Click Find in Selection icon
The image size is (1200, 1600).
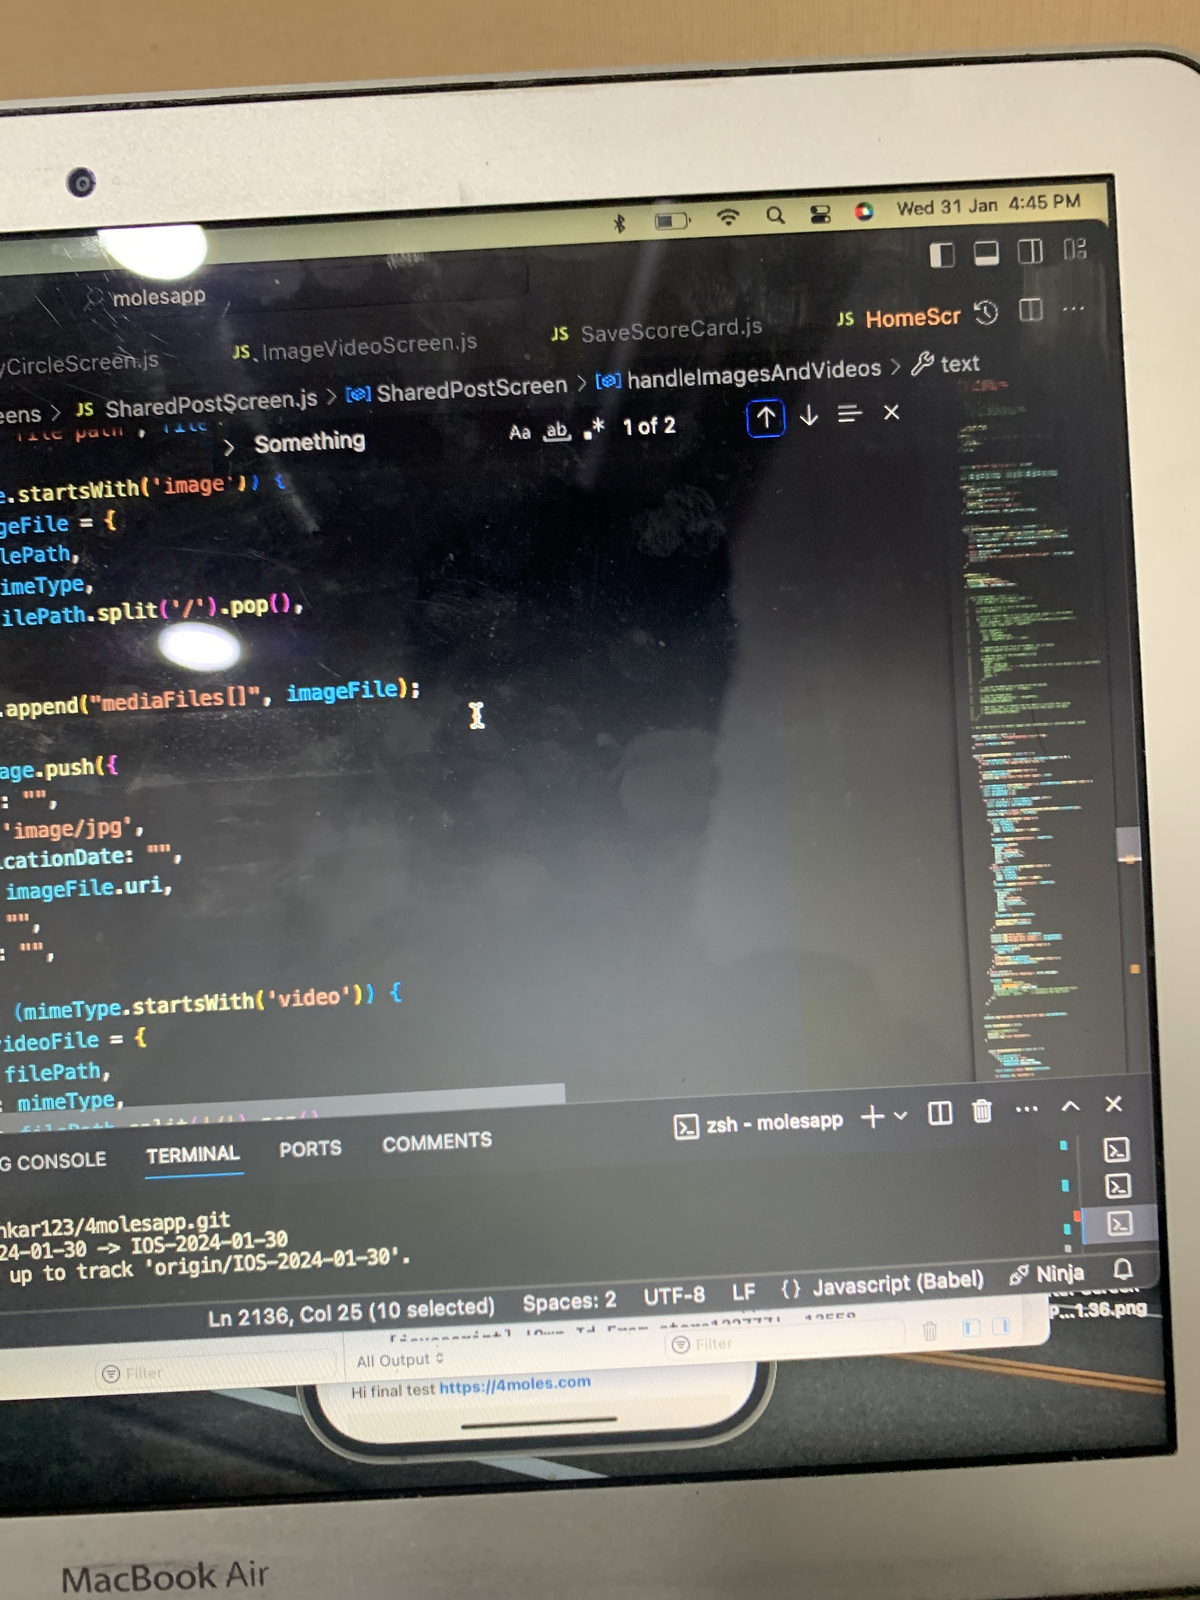[849, 413]
